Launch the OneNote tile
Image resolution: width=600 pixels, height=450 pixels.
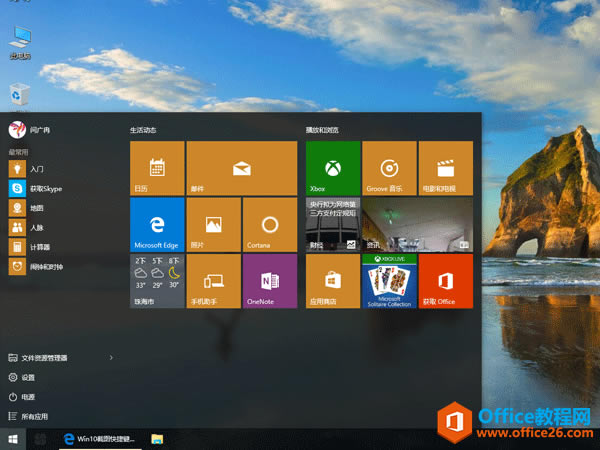(270, 281)
